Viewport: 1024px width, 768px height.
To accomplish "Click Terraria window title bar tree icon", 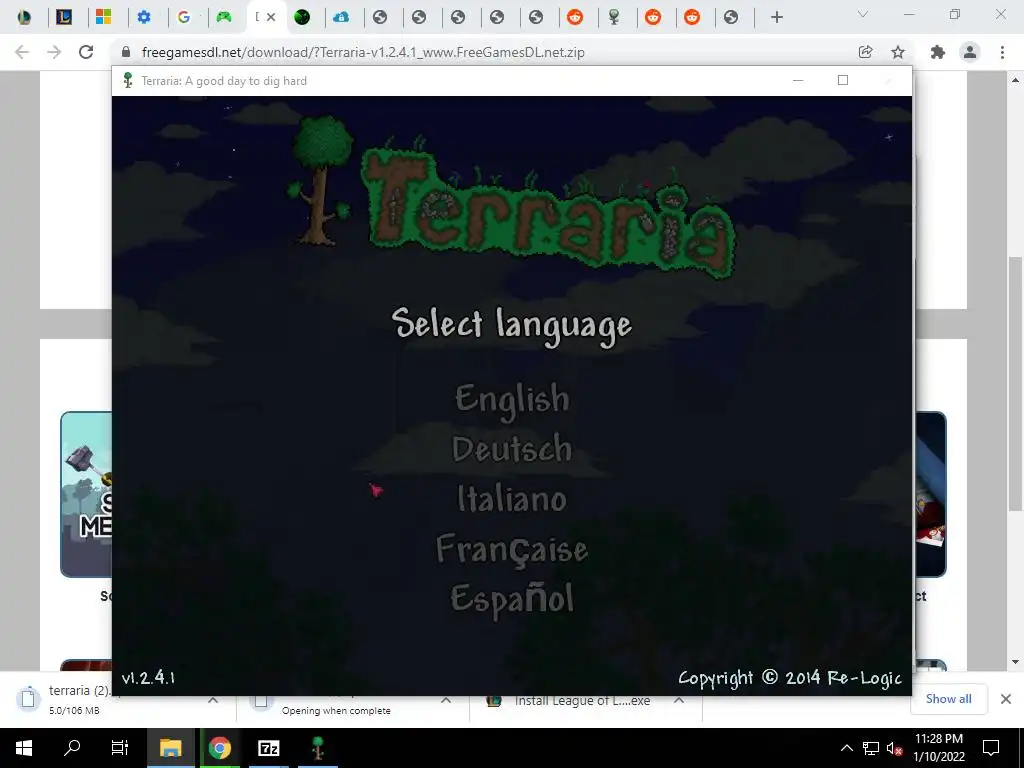I will click(x=128, y=80).
